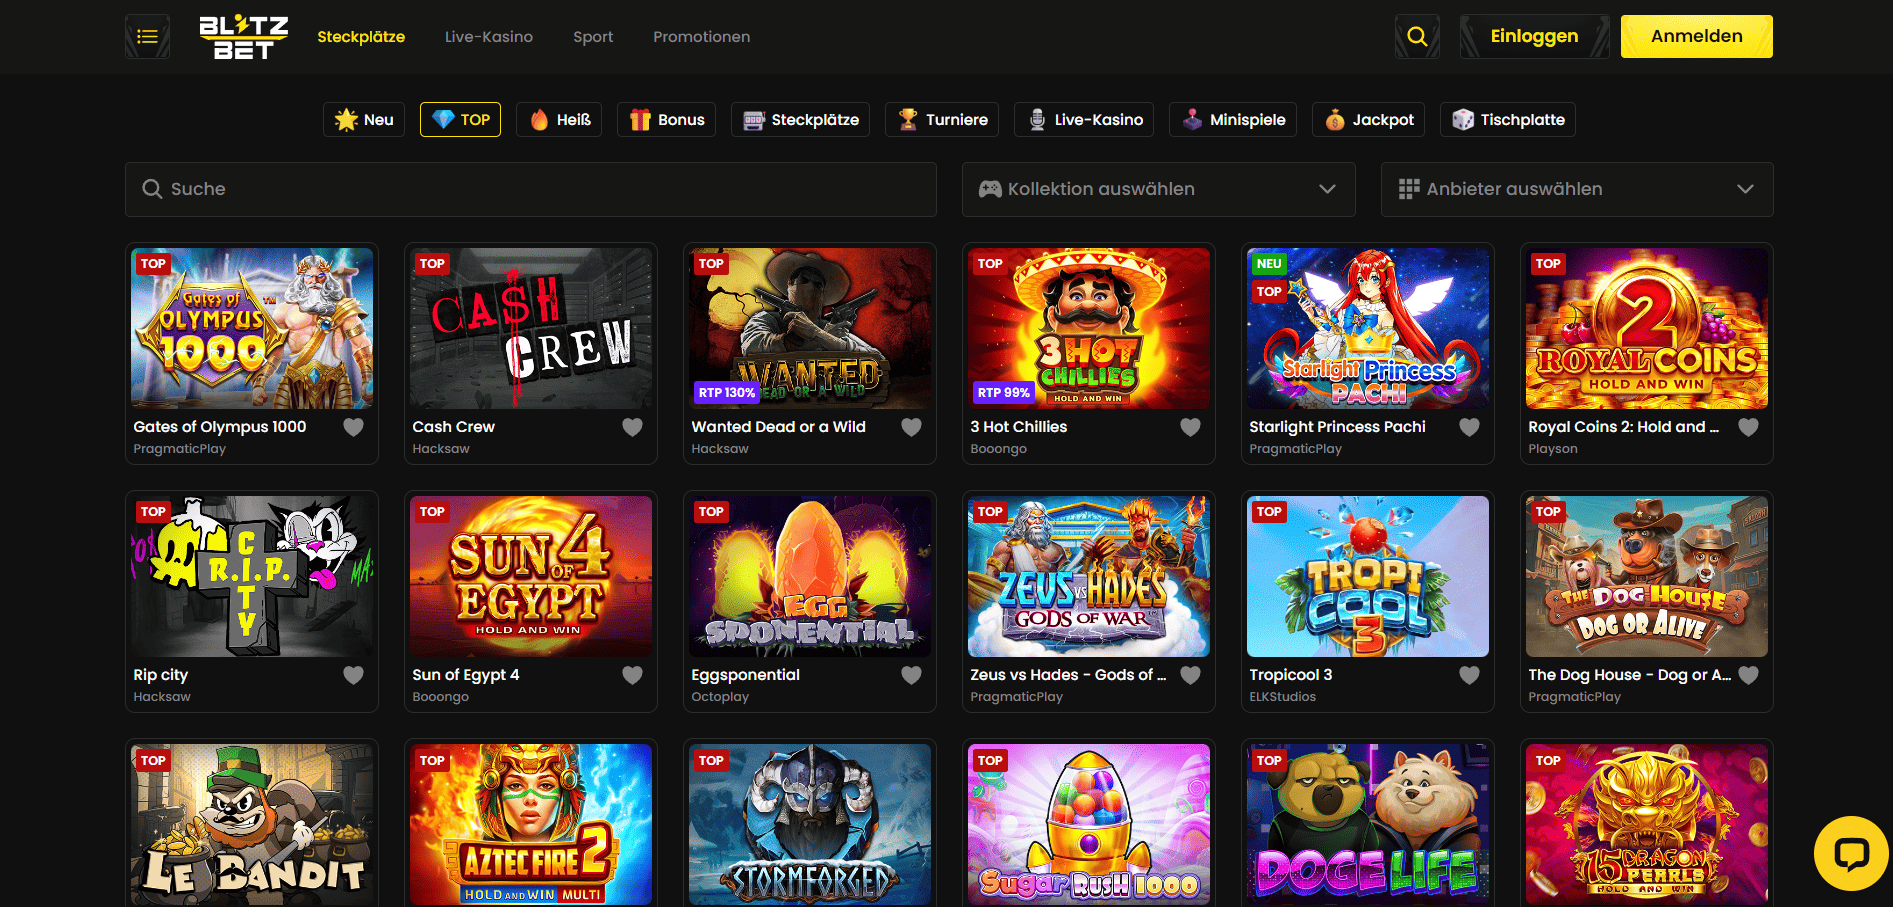Click the magnifier search icon in header

[1416, 37]
